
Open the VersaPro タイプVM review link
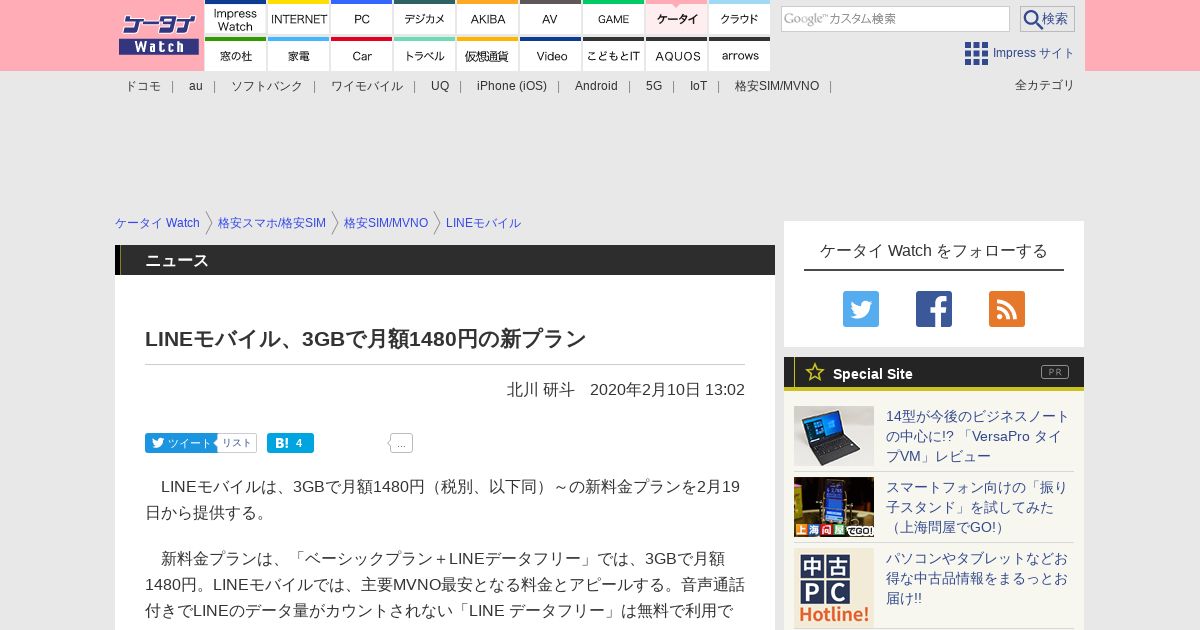coord(978,436)
